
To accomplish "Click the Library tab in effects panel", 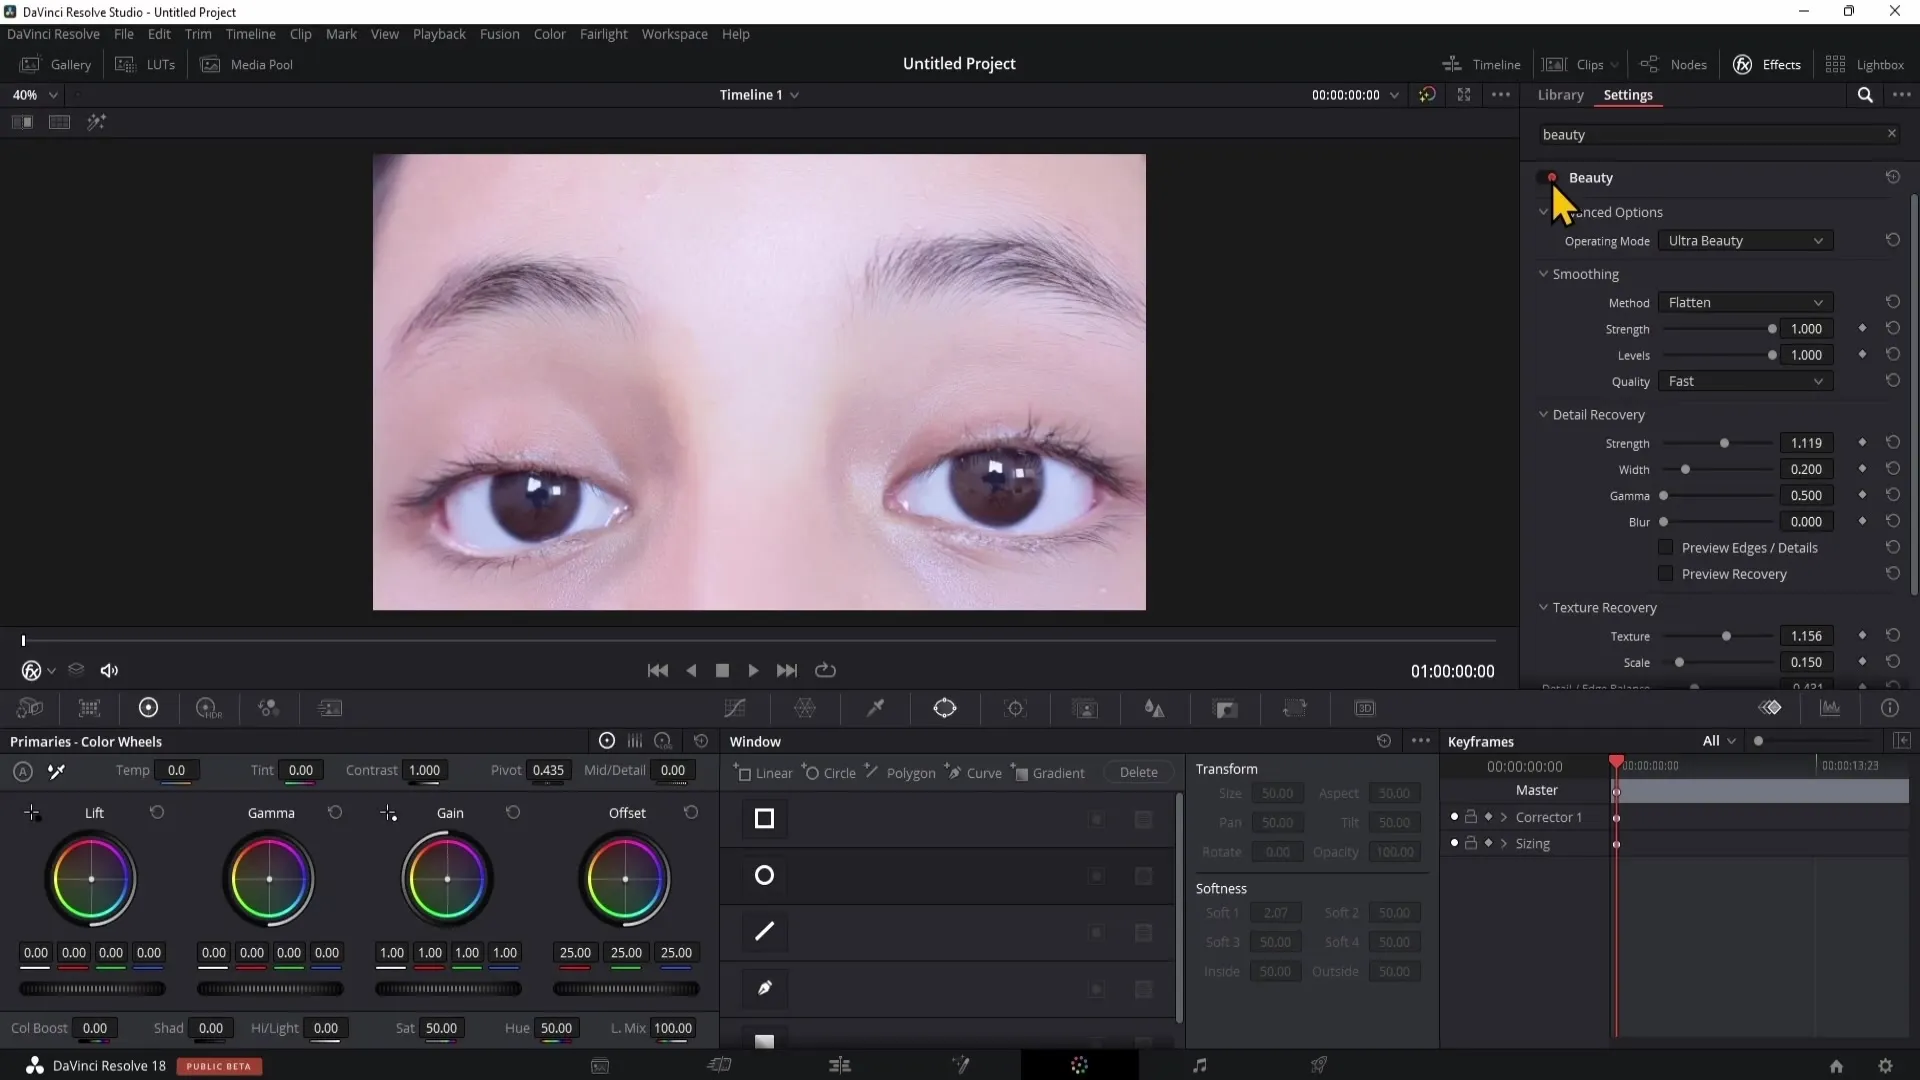I will pos(1560,94).
